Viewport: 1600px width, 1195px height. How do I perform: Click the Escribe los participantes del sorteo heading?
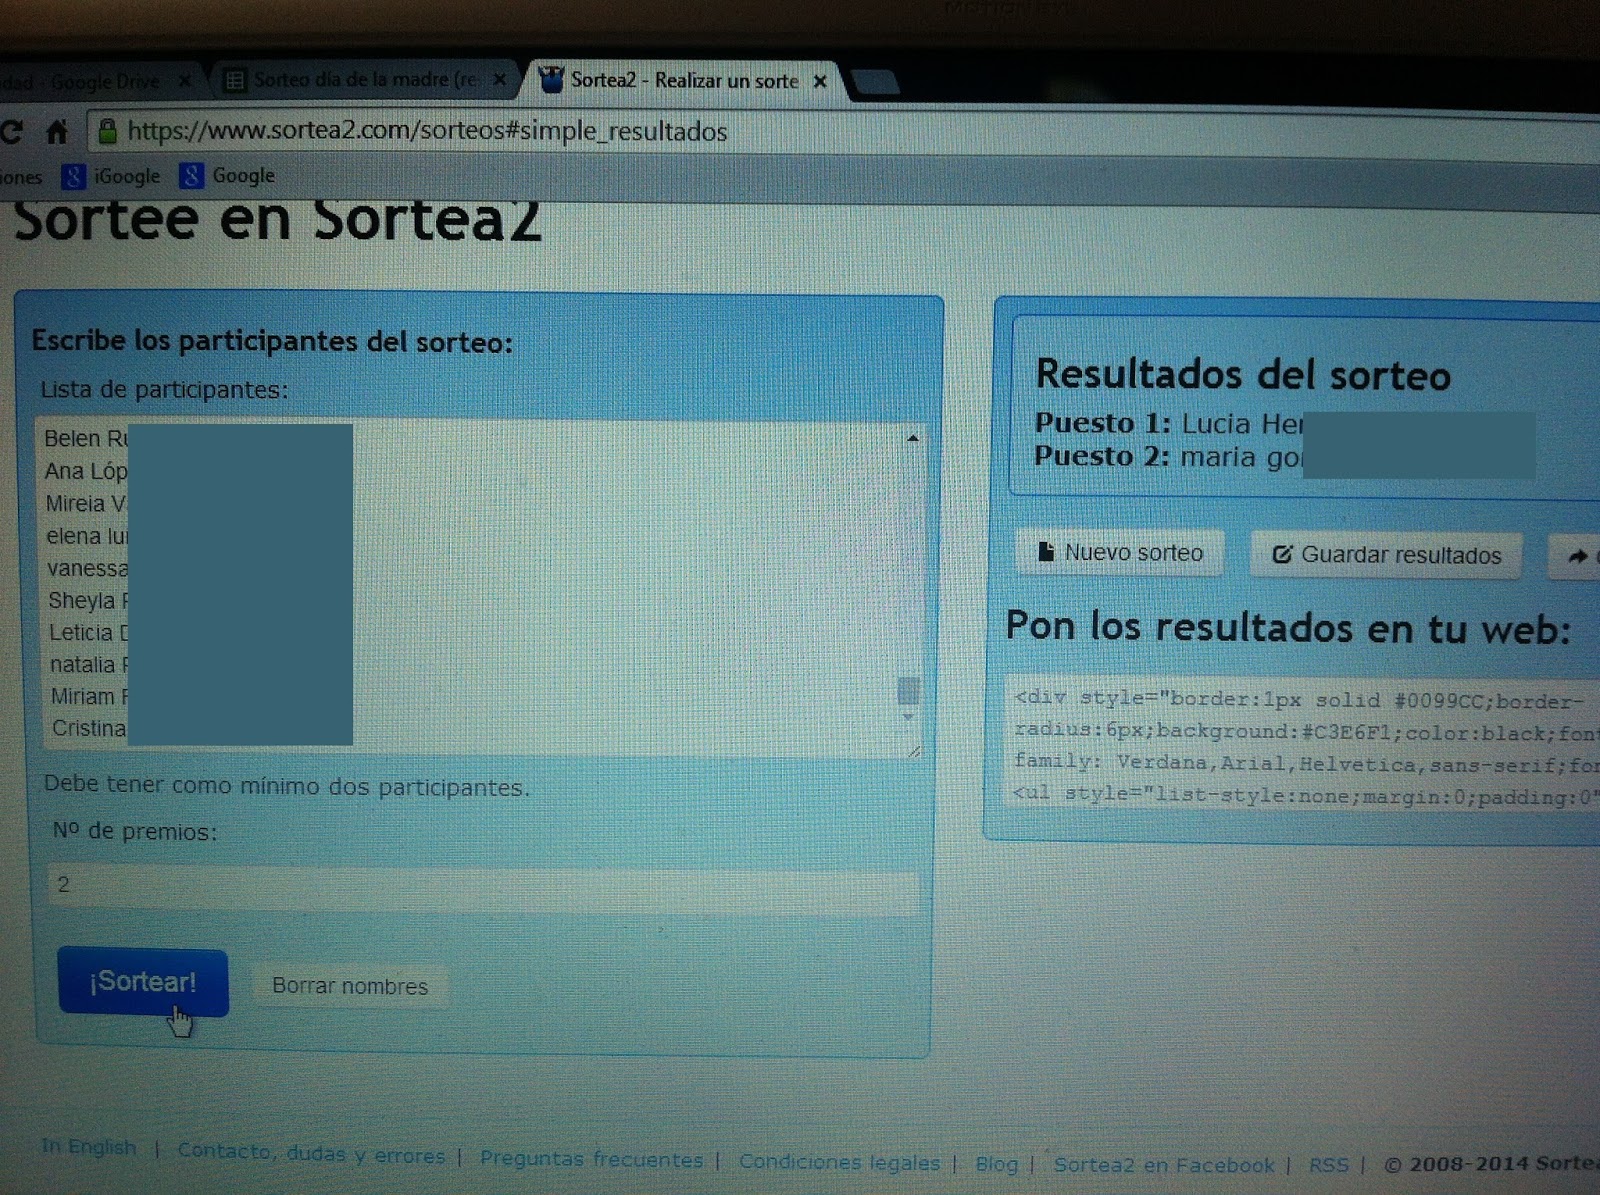(272, 341)
